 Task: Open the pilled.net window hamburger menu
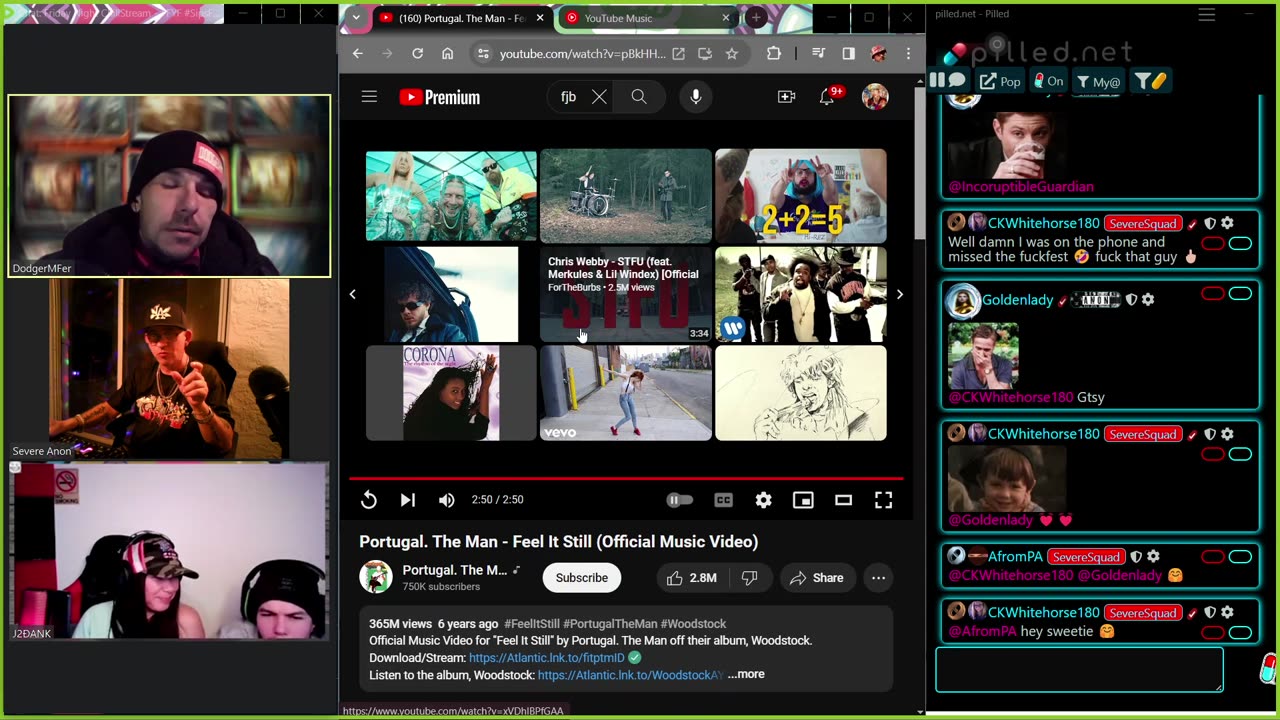pyautogui.click(x=1207, y=14)
